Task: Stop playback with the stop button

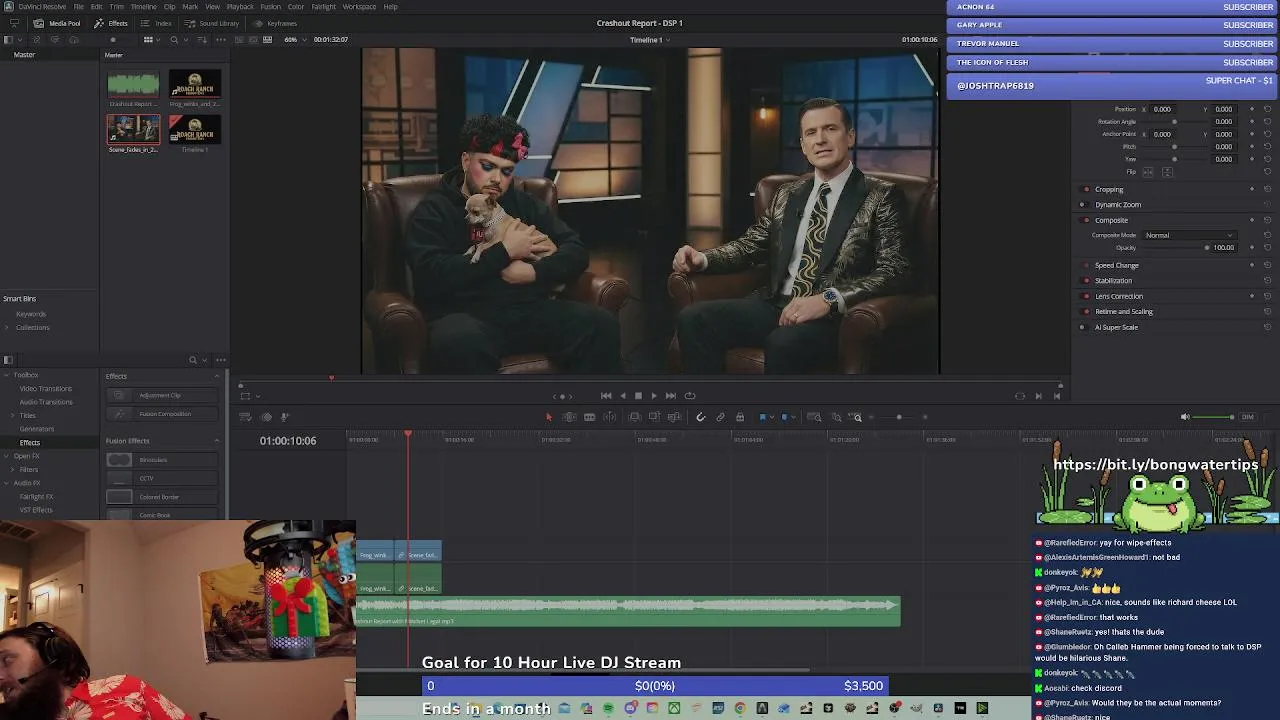Action: pos(638,396)
